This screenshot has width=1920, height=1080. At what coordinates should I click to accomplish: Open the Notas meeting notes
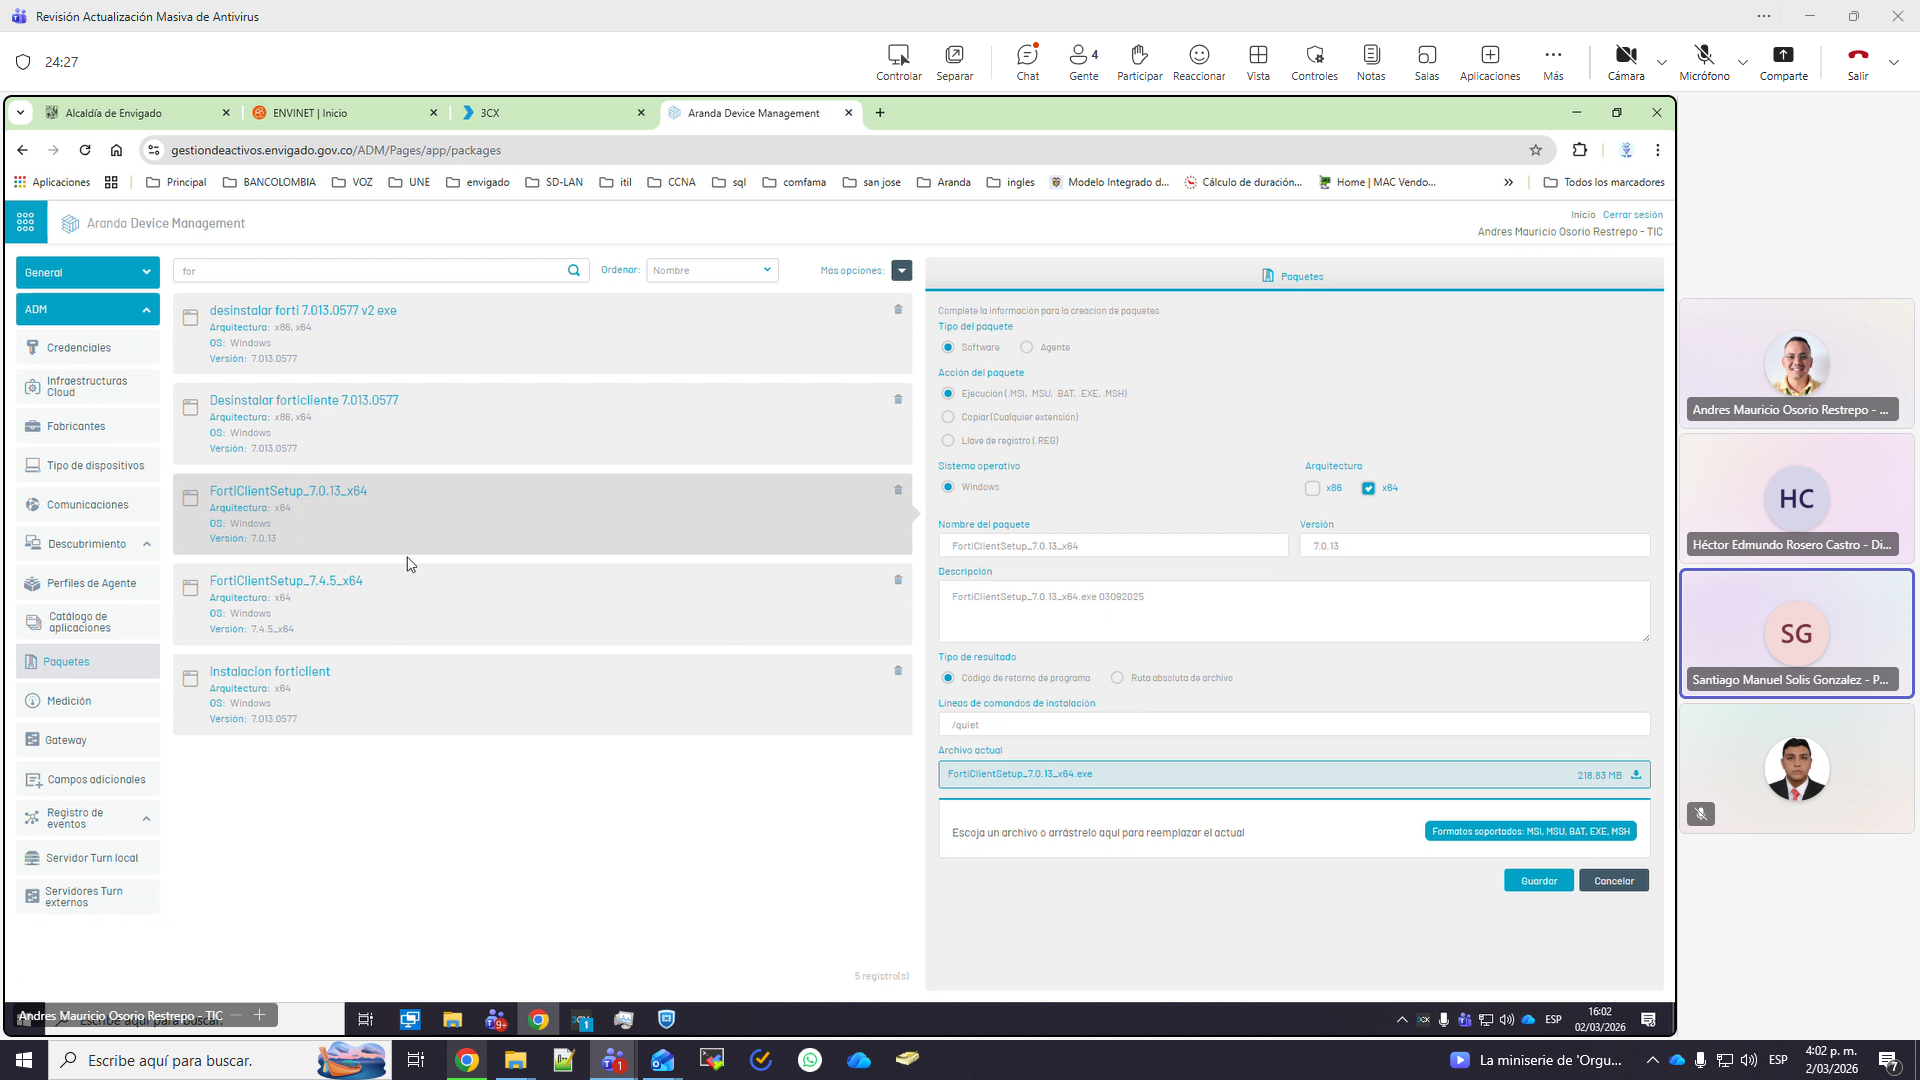[x=1371, y=62]
